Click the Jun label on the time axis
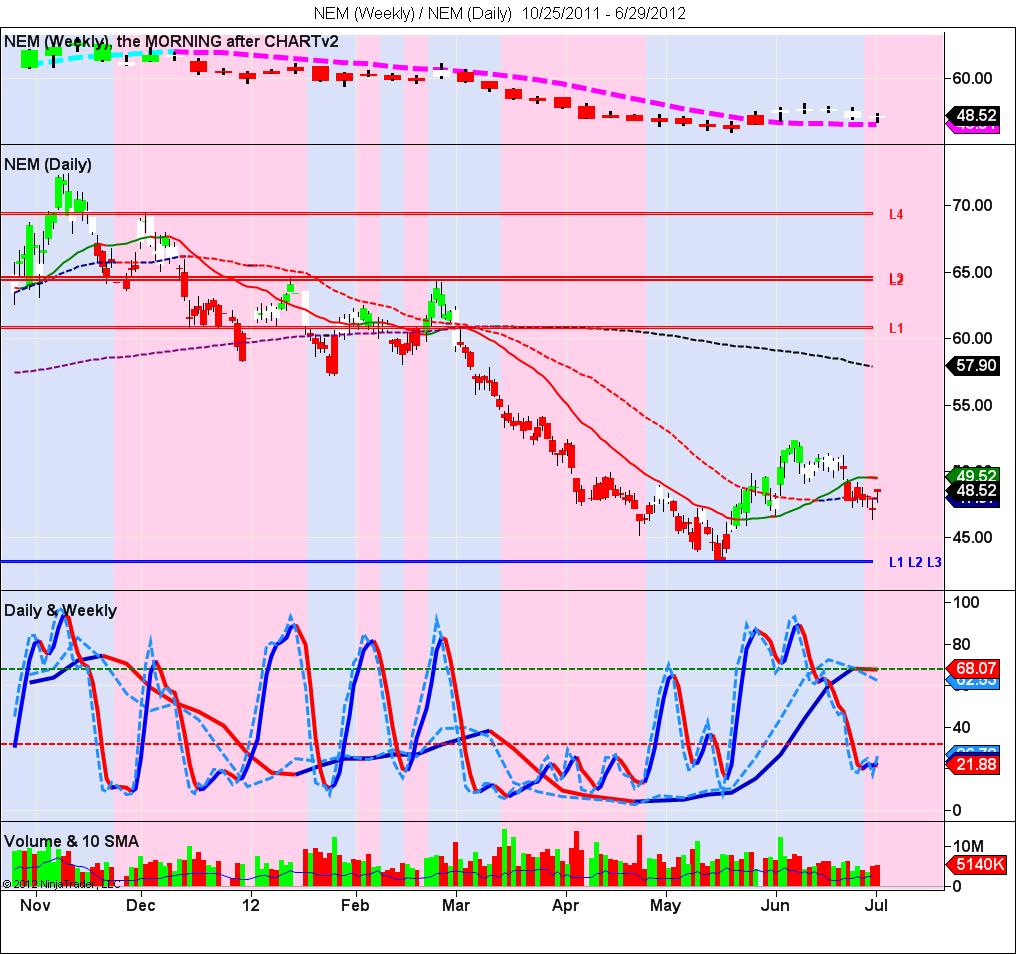Image resolution: width=1016 pixels, height=954 pixels. 775,905
